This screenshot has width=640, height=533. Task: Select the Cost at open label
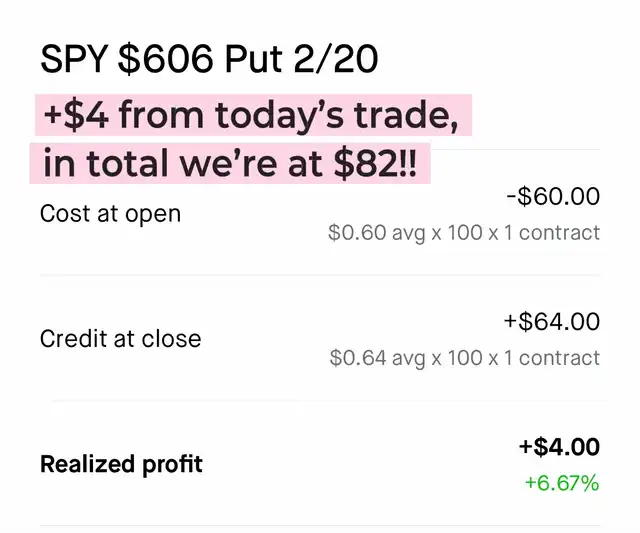click(x=110, y=213)
